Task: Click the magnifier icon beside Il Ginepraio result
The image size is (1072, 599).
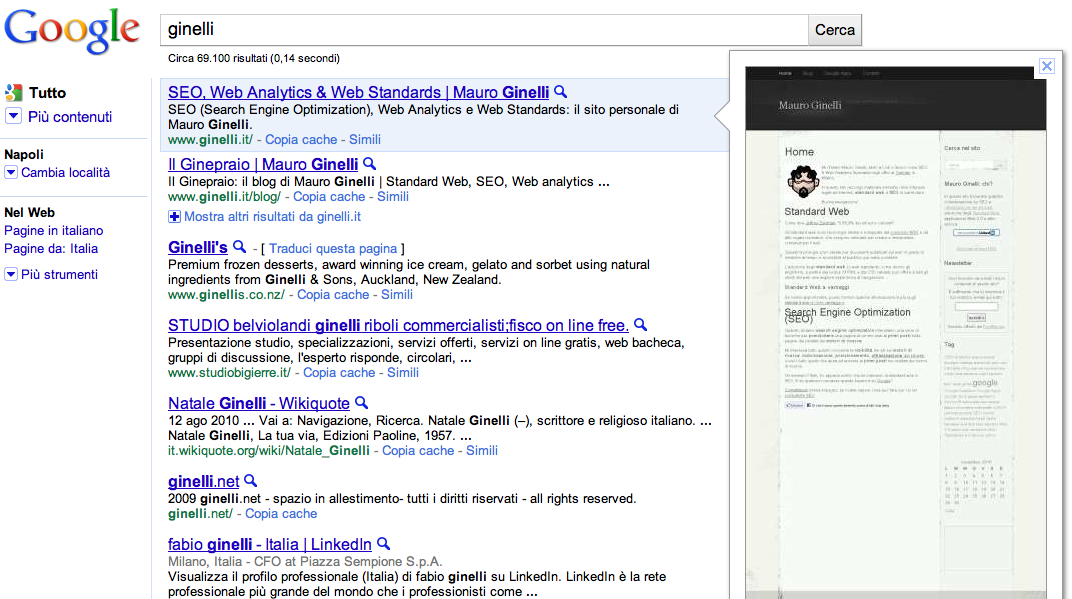Action: [370, 163]
